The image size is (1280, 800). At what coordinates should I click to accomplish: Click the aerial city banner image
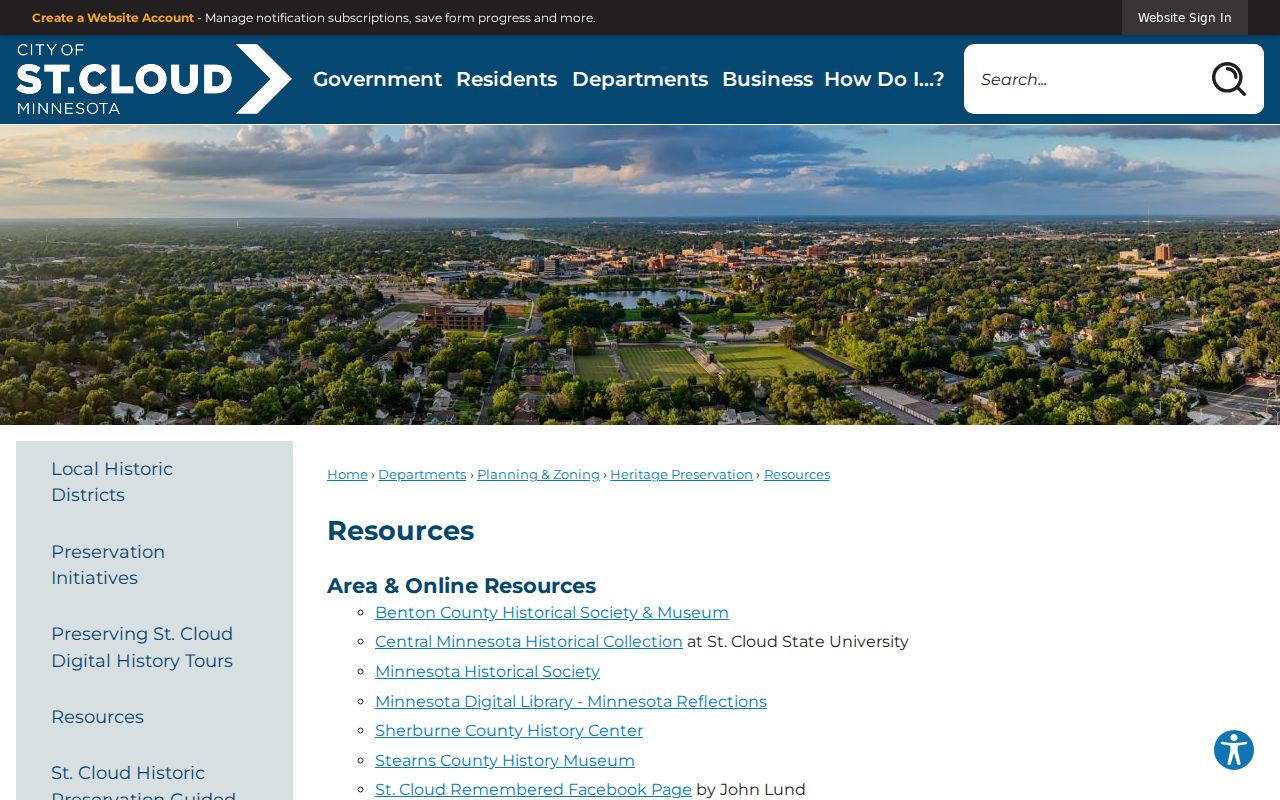(x=640, y=275)
